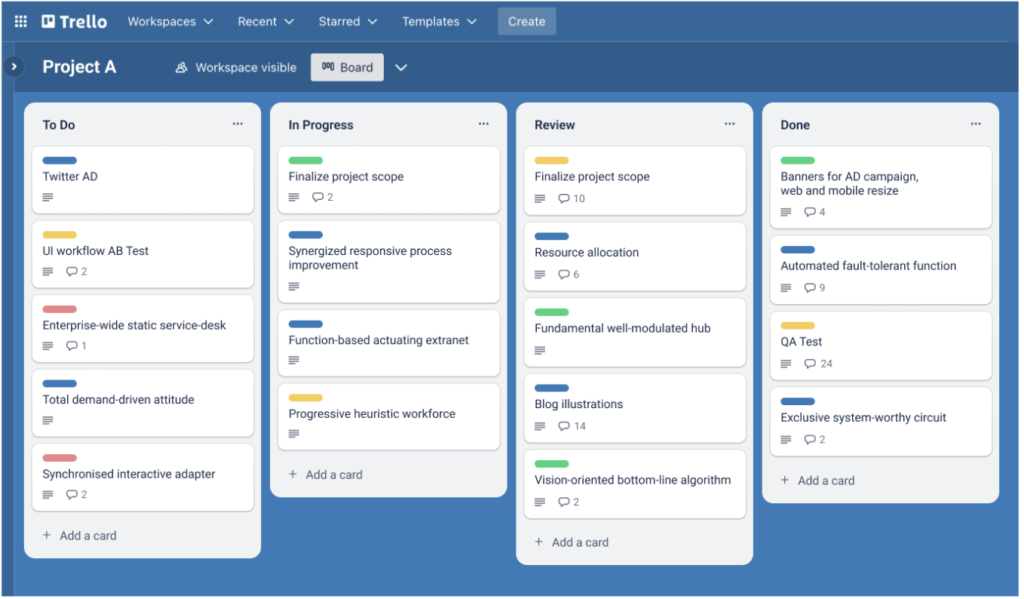Add a card to the Review list
The width and height of the screenshot is (1024, 599).
click(571, 542)
